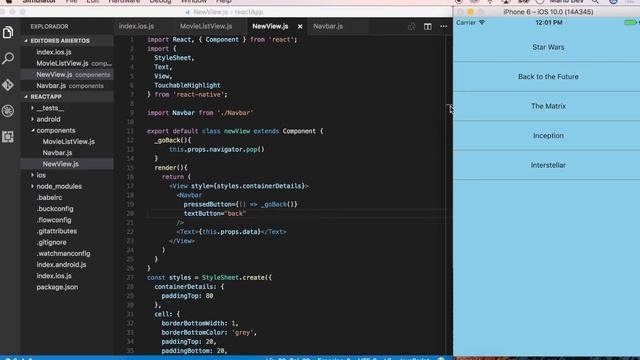Click the borderBottomColor: 'grey' line

point(209,333)
